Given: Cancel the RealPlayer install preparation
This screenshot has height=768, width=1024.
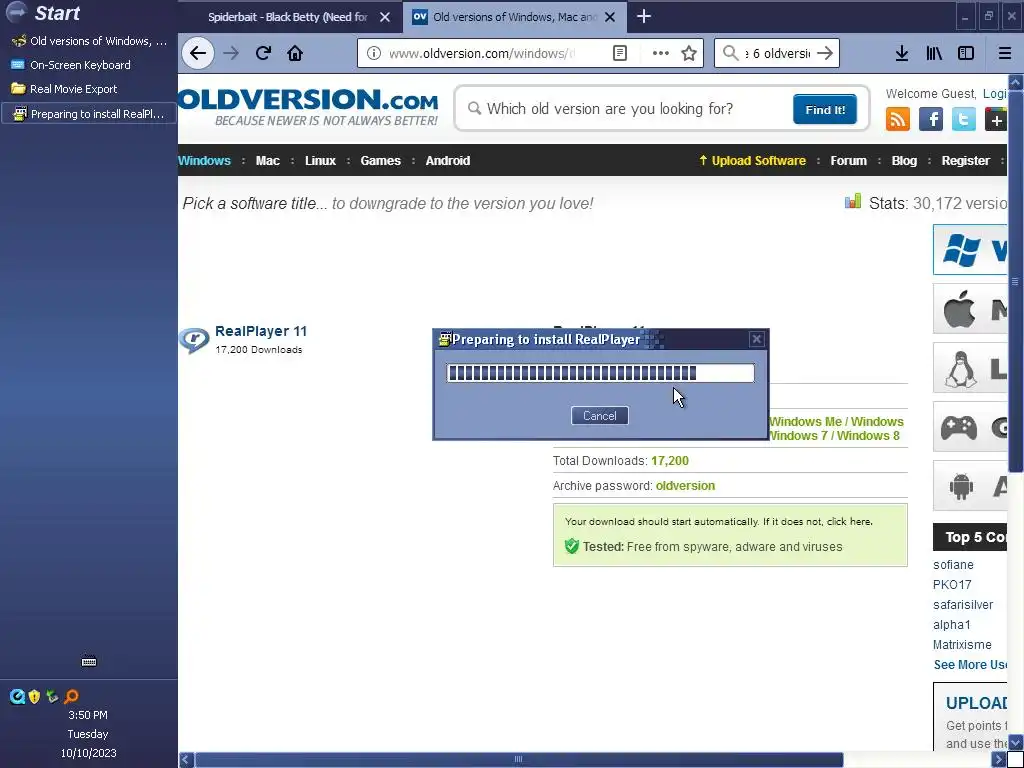Looking at the screenshot, I should coord(600,416).
